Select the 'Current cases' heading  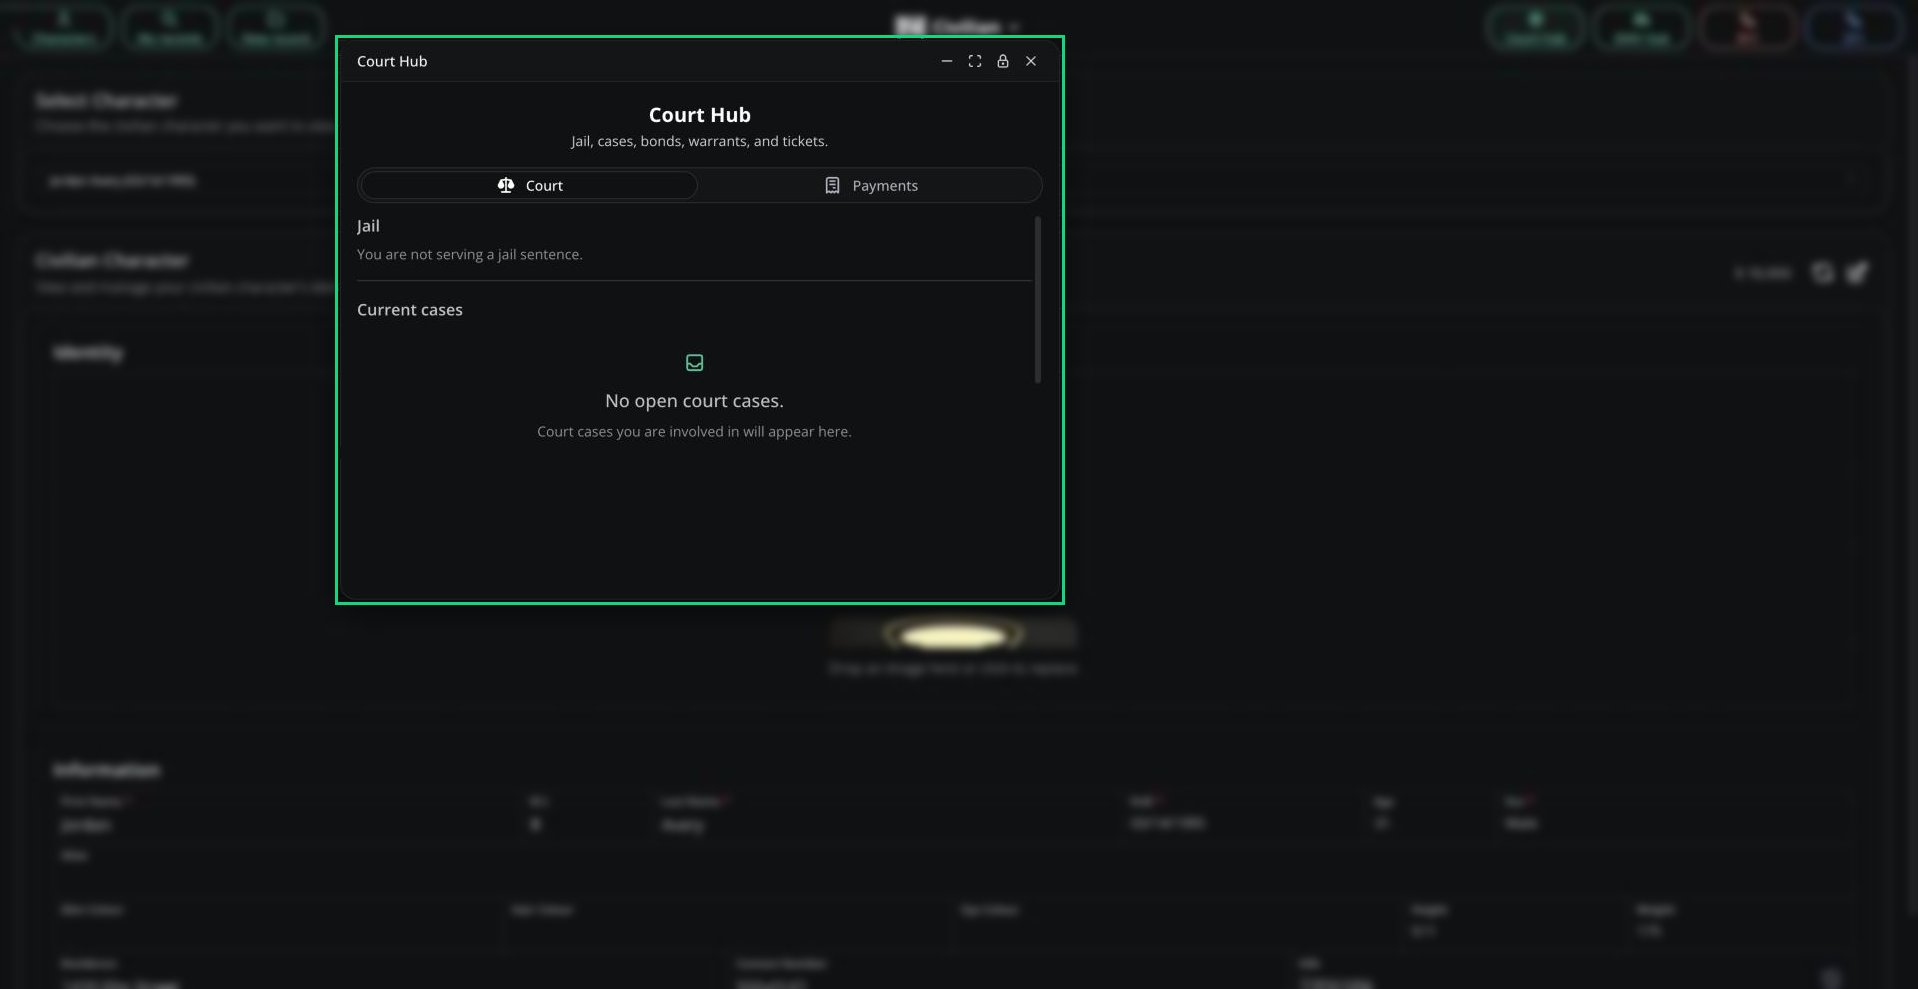(410, 310)
